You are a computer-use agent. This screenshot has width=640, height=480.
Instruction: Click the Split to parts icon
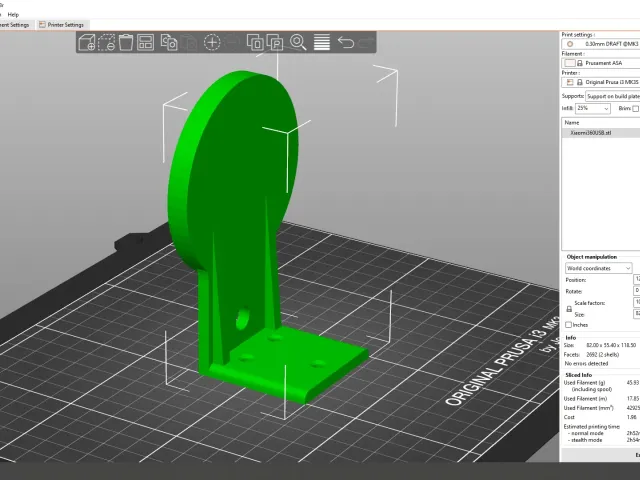pyautogui.click(x=275, y=42)
